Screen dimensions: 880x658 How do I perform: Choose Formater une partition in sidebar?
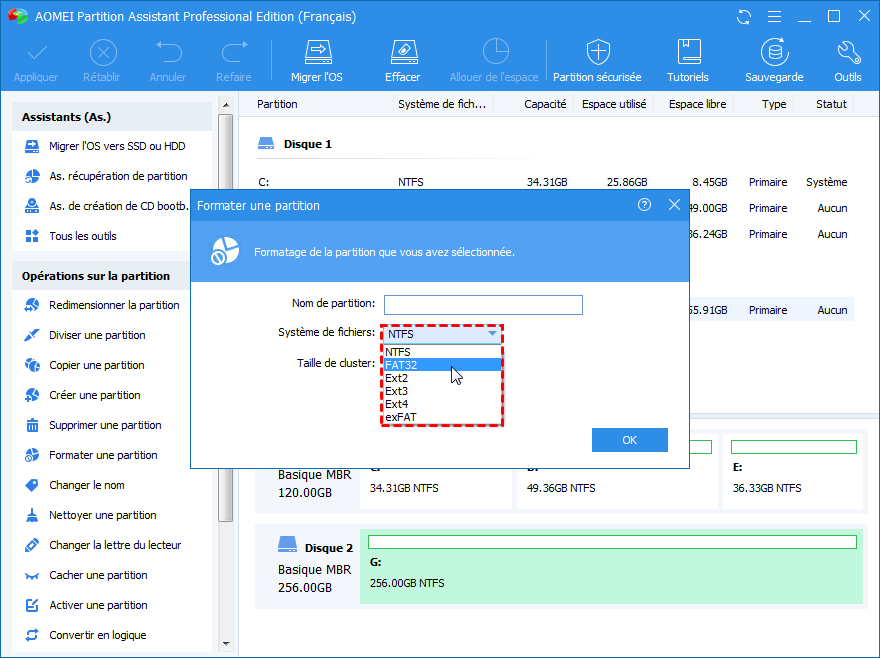[91, 455]
